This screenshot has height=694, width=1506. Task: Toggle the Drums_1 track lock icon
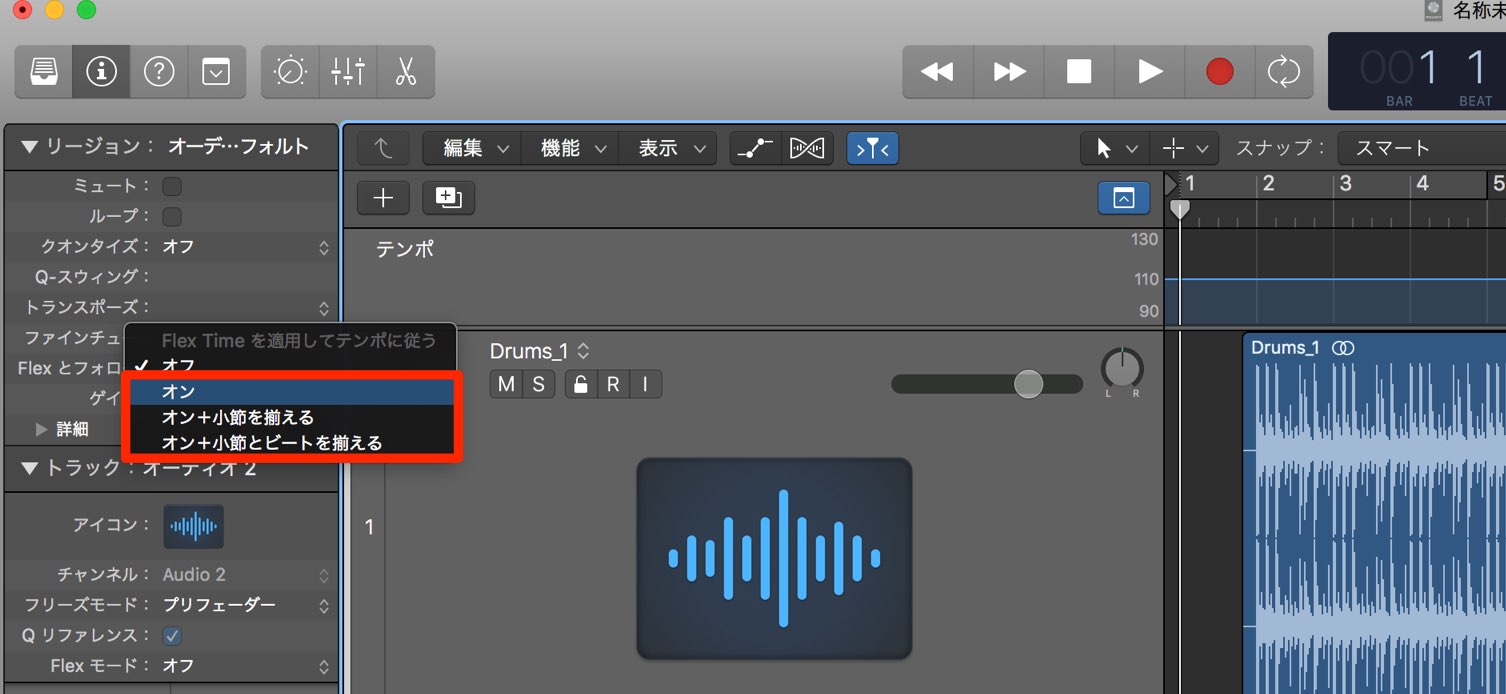(580, 384)
